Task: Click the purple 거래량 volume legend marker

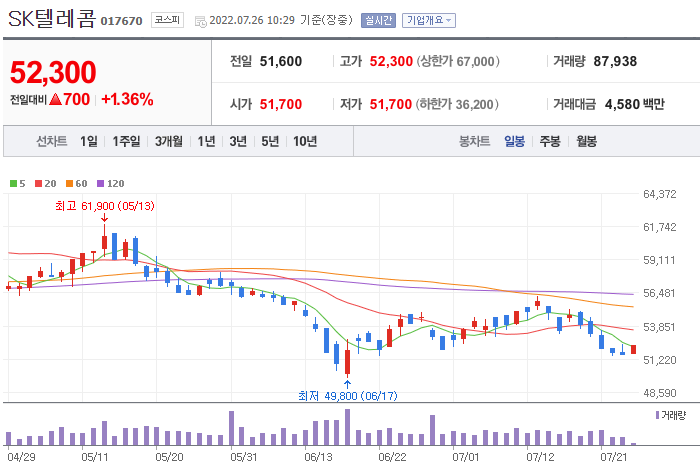Action: coord(657,415)
